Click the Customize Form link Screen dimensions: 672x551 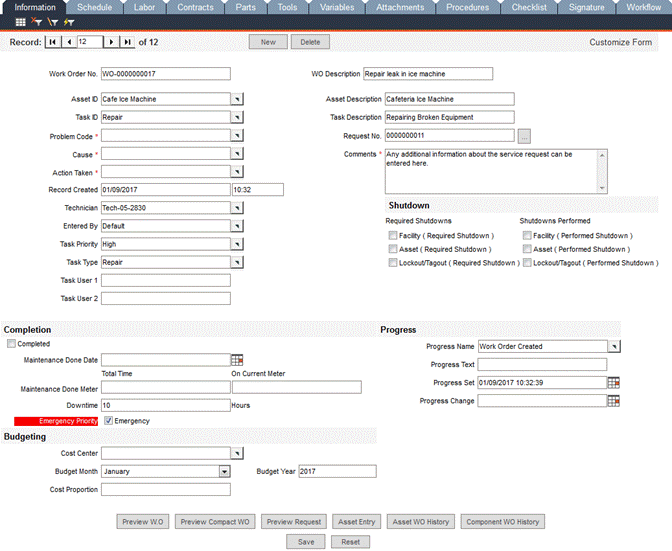pyautogui.click(x=620, y=43)
